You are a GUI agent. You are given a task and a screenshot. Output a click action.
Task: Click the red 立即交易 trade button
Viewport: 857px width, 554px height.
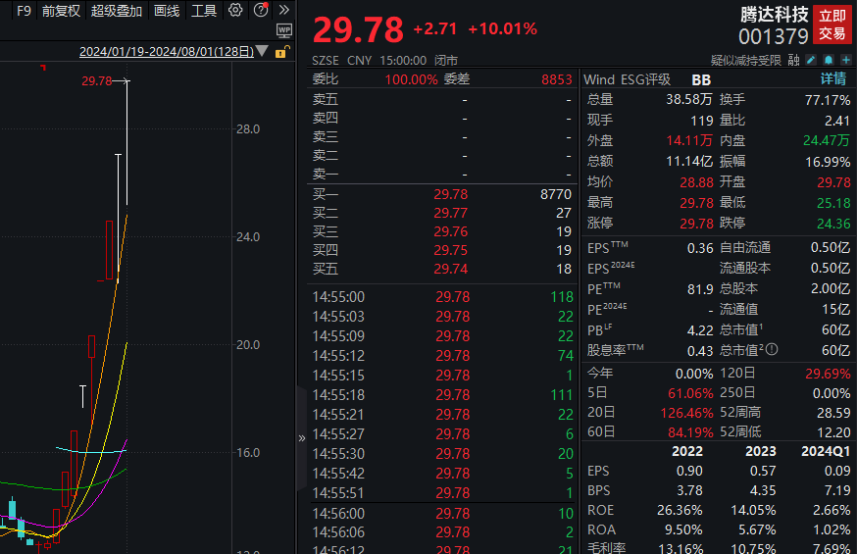tap(832, 25)
